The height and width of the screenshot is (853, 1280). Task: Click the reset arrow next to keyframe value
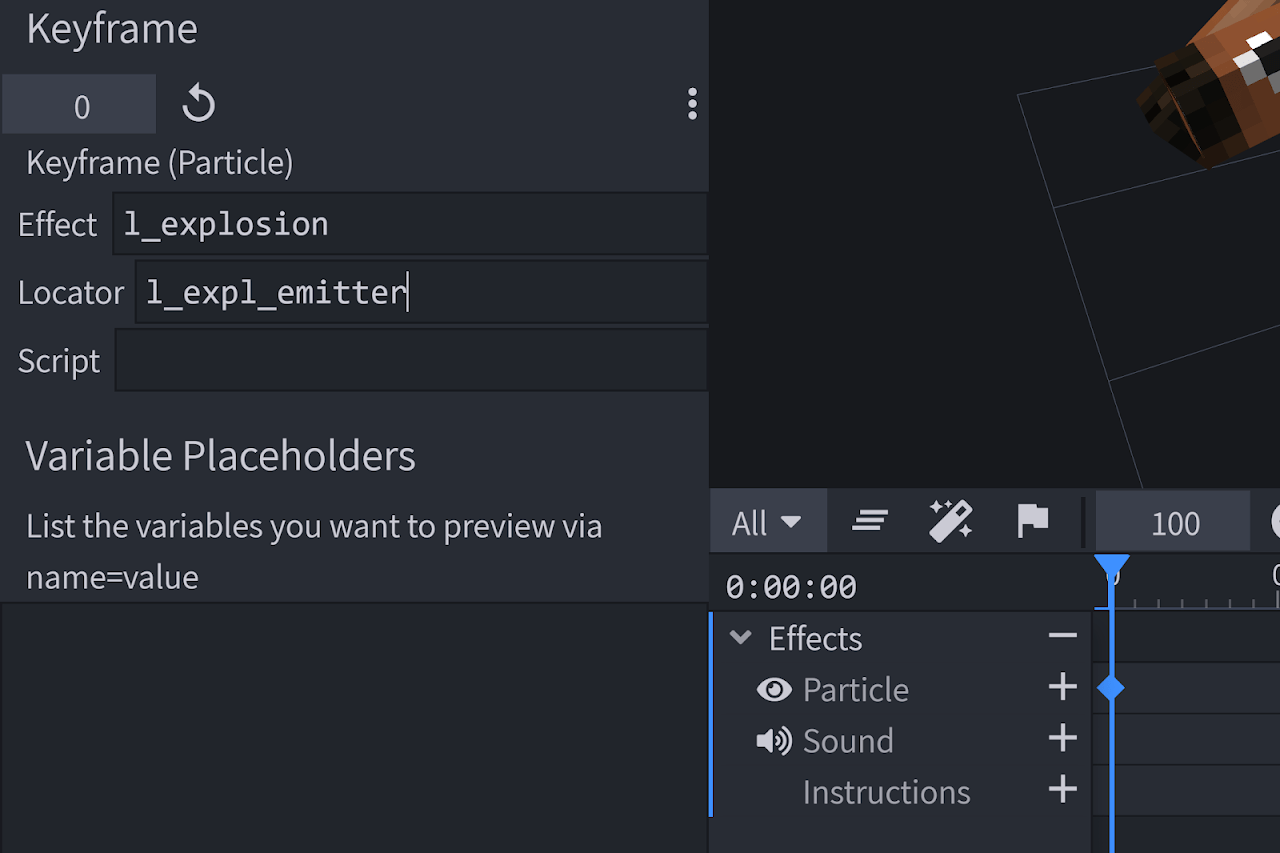(x=198, y=103)
